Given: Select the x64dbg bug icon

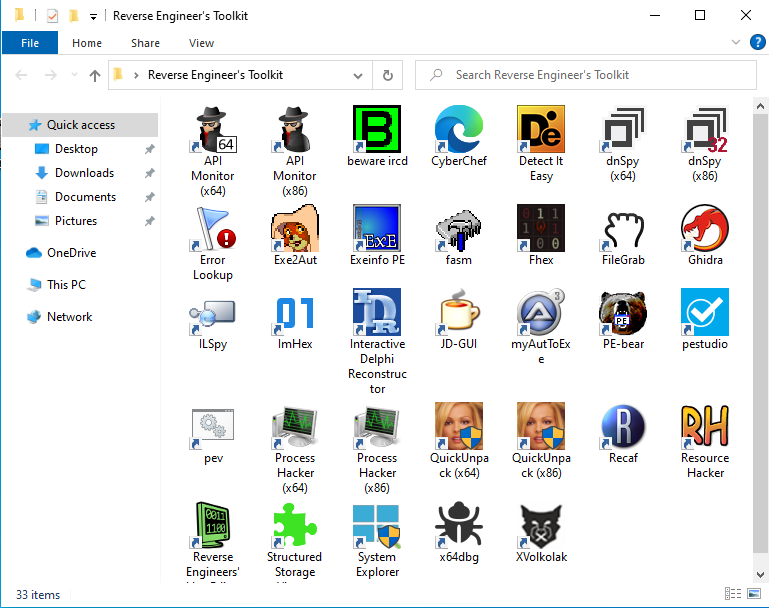Looking at the screenshot, I should point(459,525).
